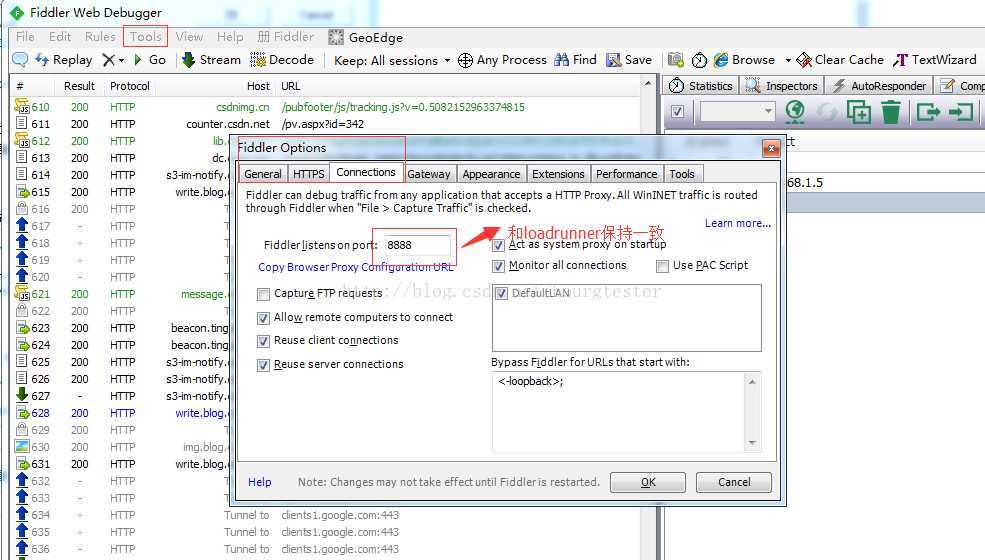
Task: Click bypass list scrollbar down arrow
Action: pyautogui.click(x=752, y=443)
